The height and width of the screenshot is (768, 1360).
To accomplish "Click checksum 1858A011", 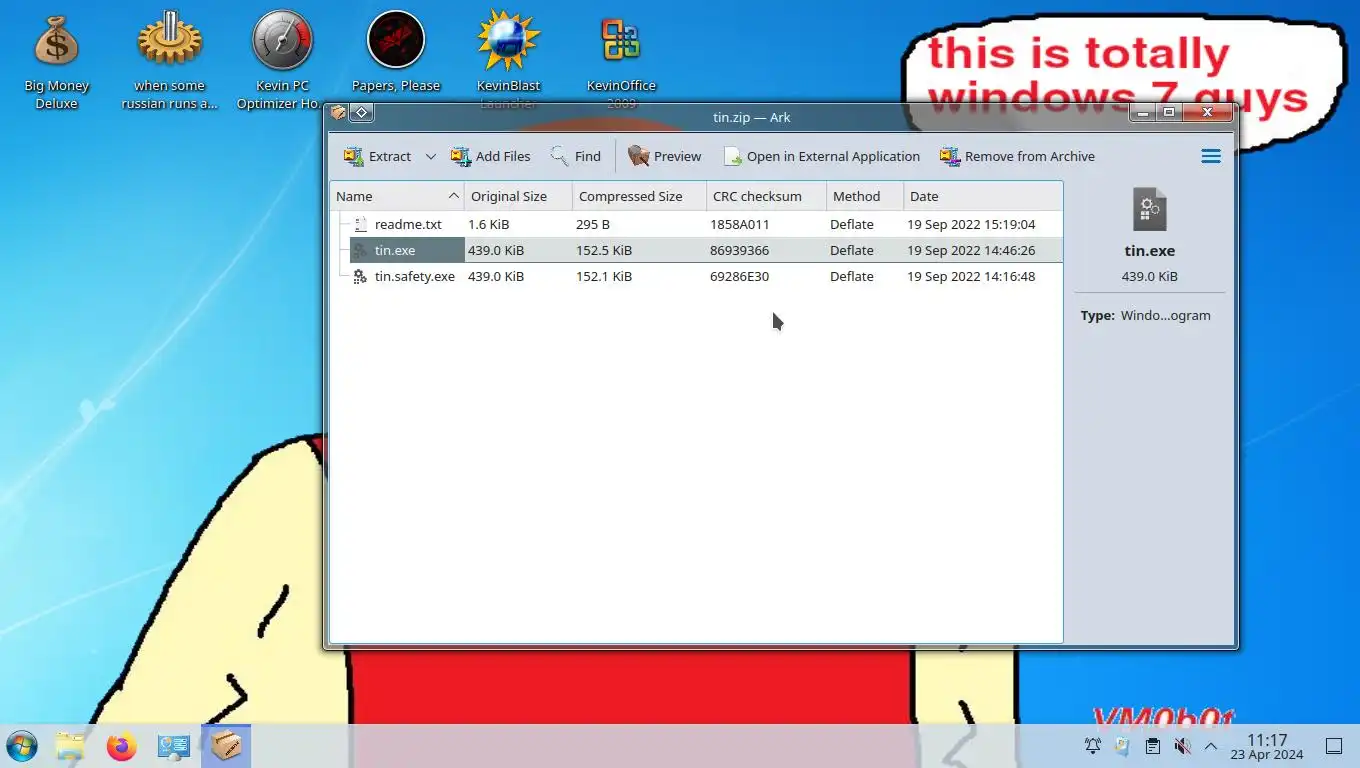I will click(x=740, y=224).
